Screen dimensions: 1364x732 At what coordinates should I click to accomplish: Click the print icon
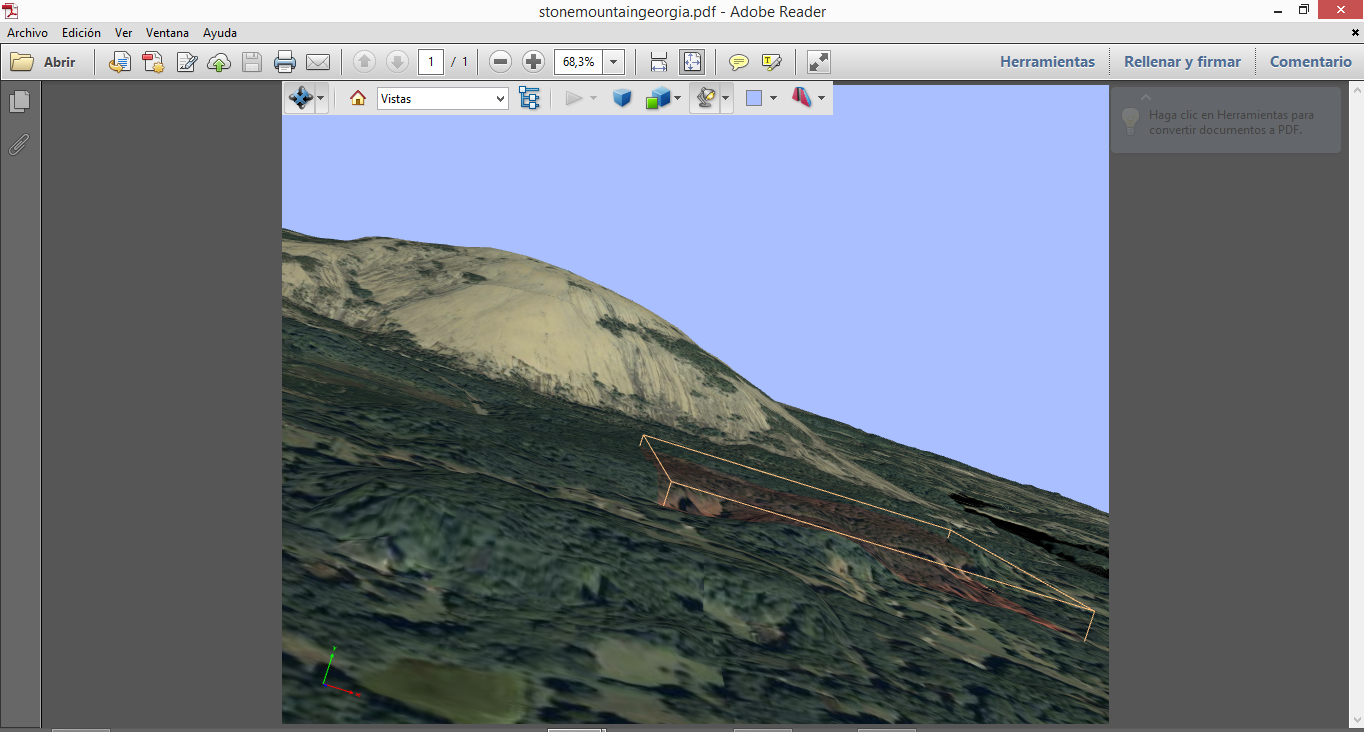coord(285,62)
